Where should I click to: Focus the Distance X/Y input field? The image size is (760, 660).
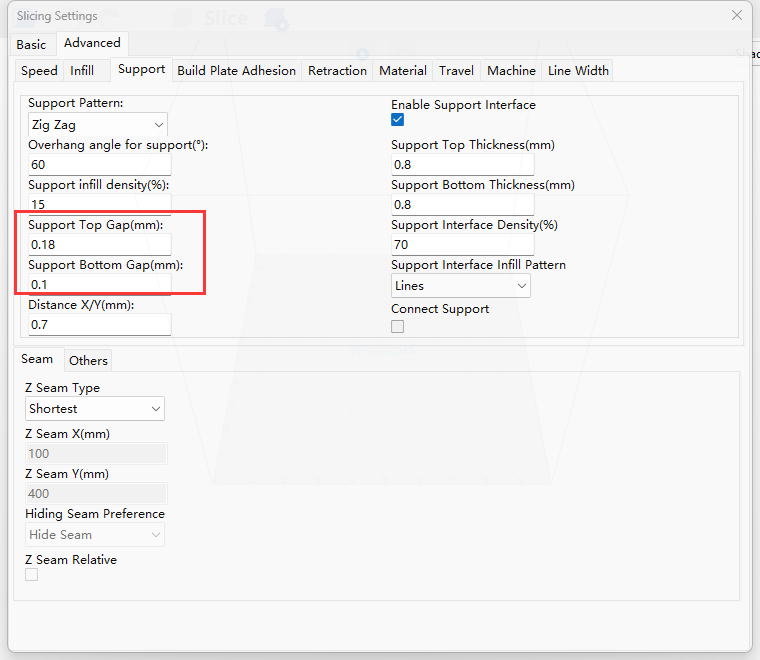pos(99,325)
